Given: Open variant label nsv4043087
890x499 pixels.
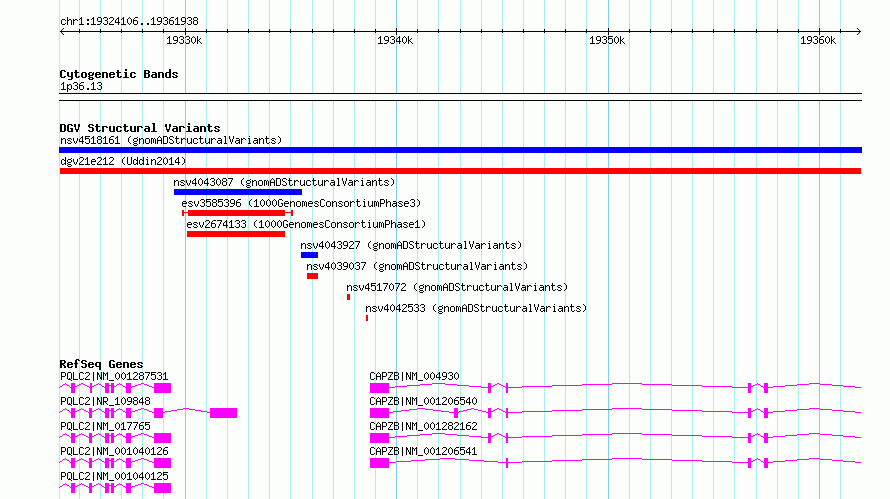Looking at the screenshot, I should 284,182.
